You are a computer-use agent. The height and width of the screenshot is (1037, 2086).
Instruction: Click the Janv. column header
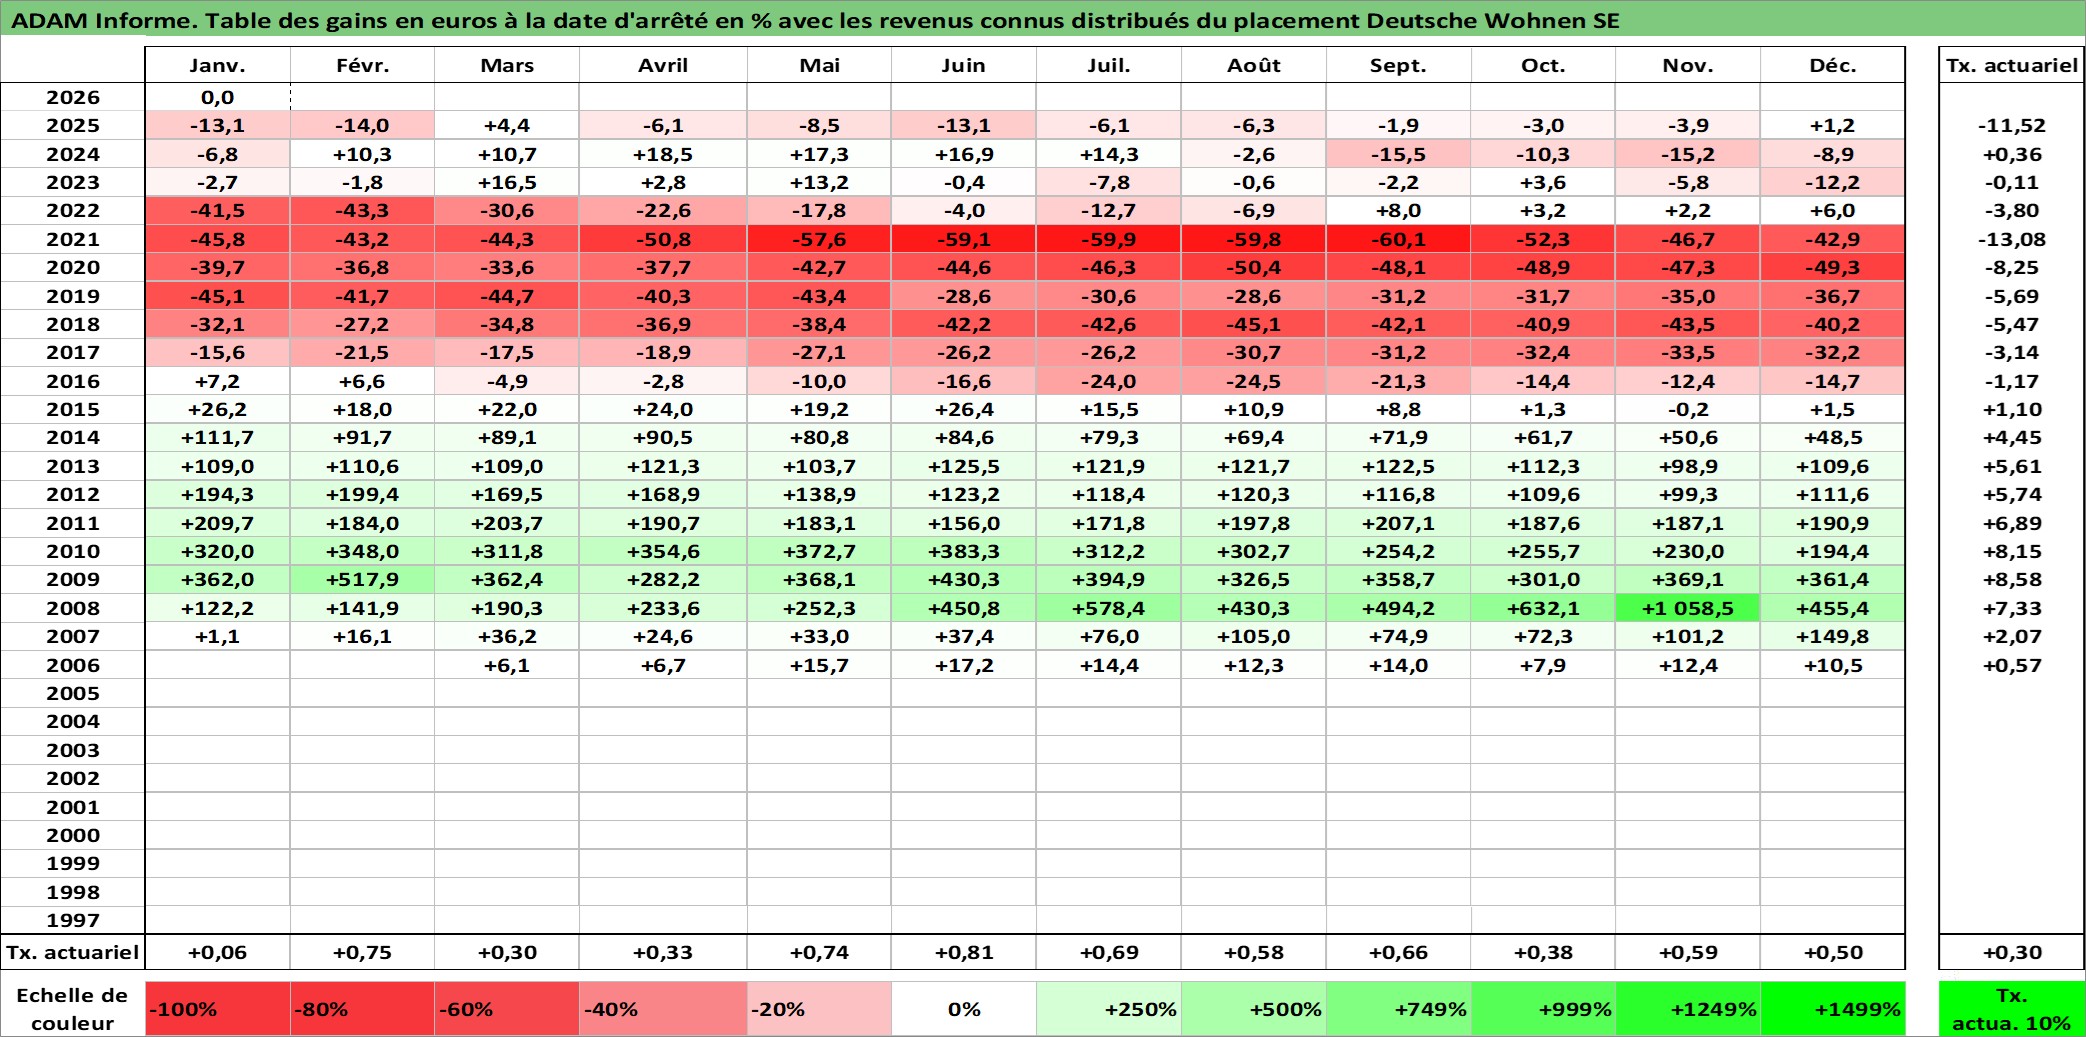[218, 65]
